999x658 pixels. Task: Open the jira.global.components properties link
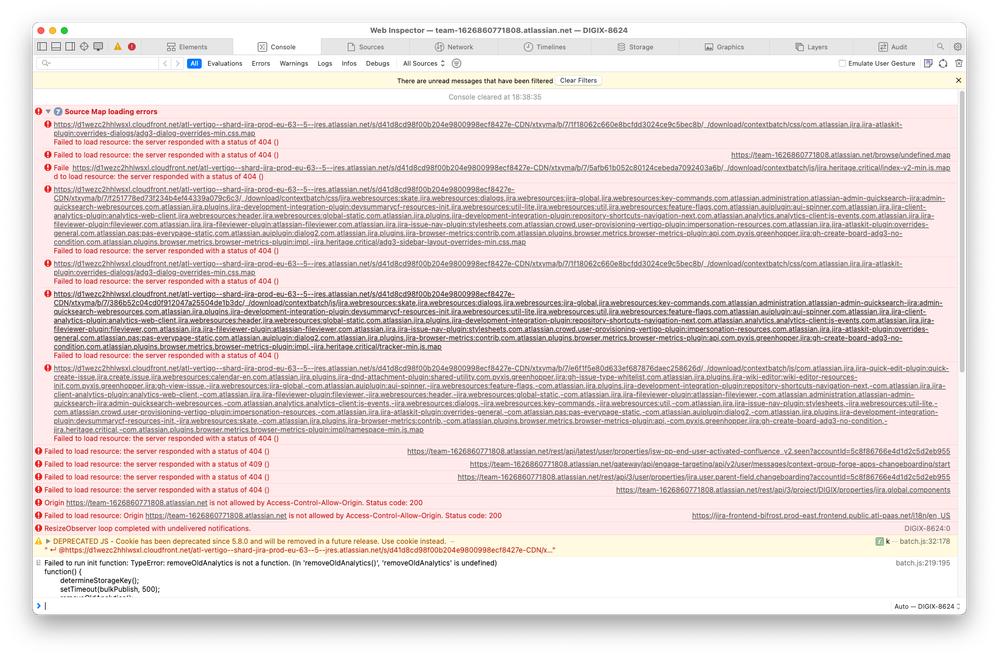(x=783, y=490)
